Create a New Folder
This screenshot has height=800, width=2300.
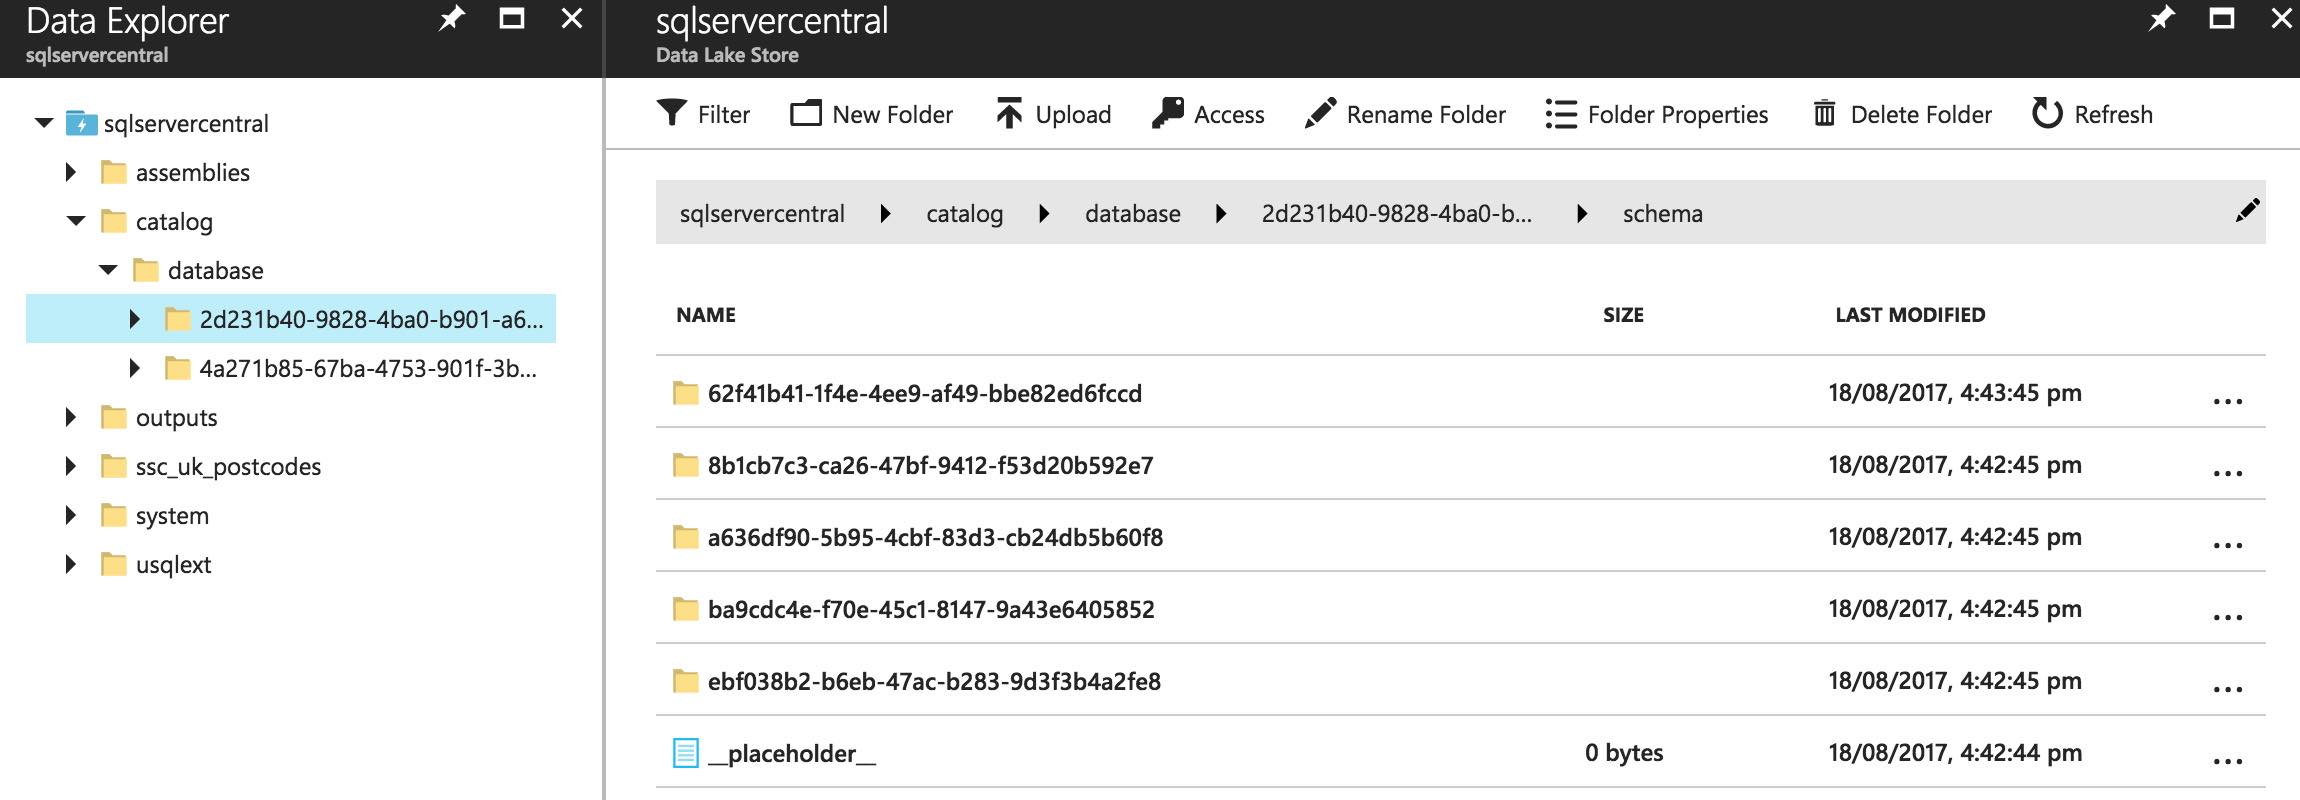(x=871, y=114)
